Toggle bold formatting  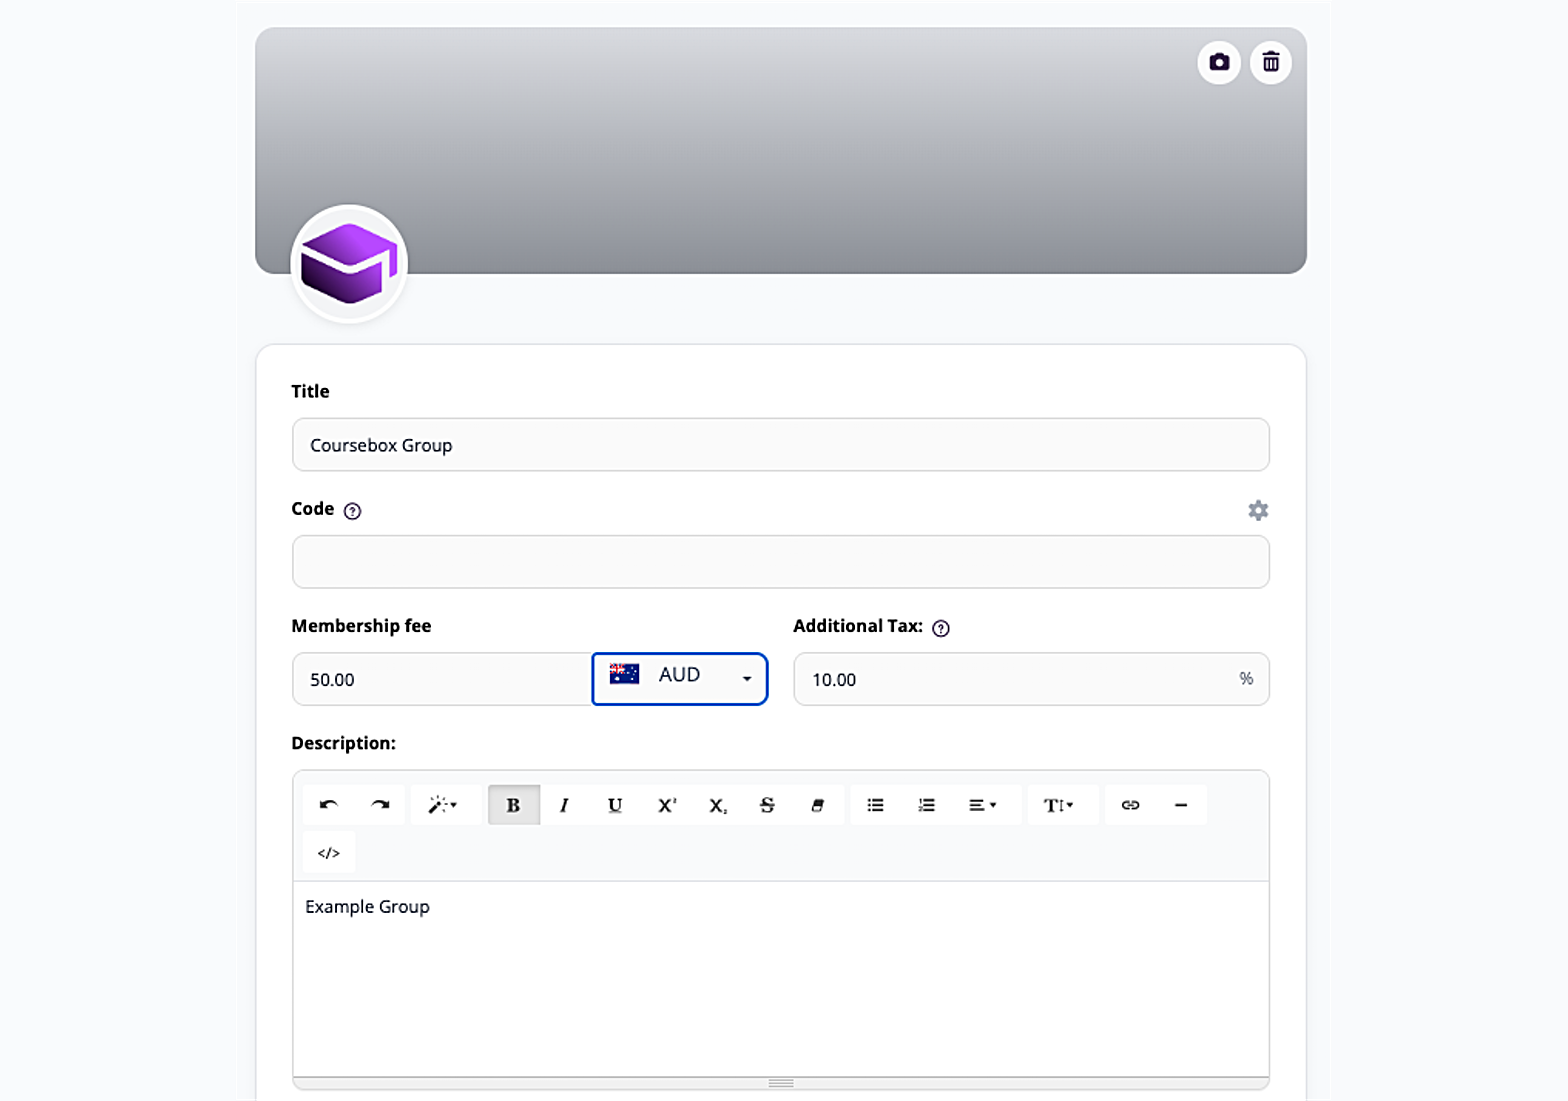[514, 805]
